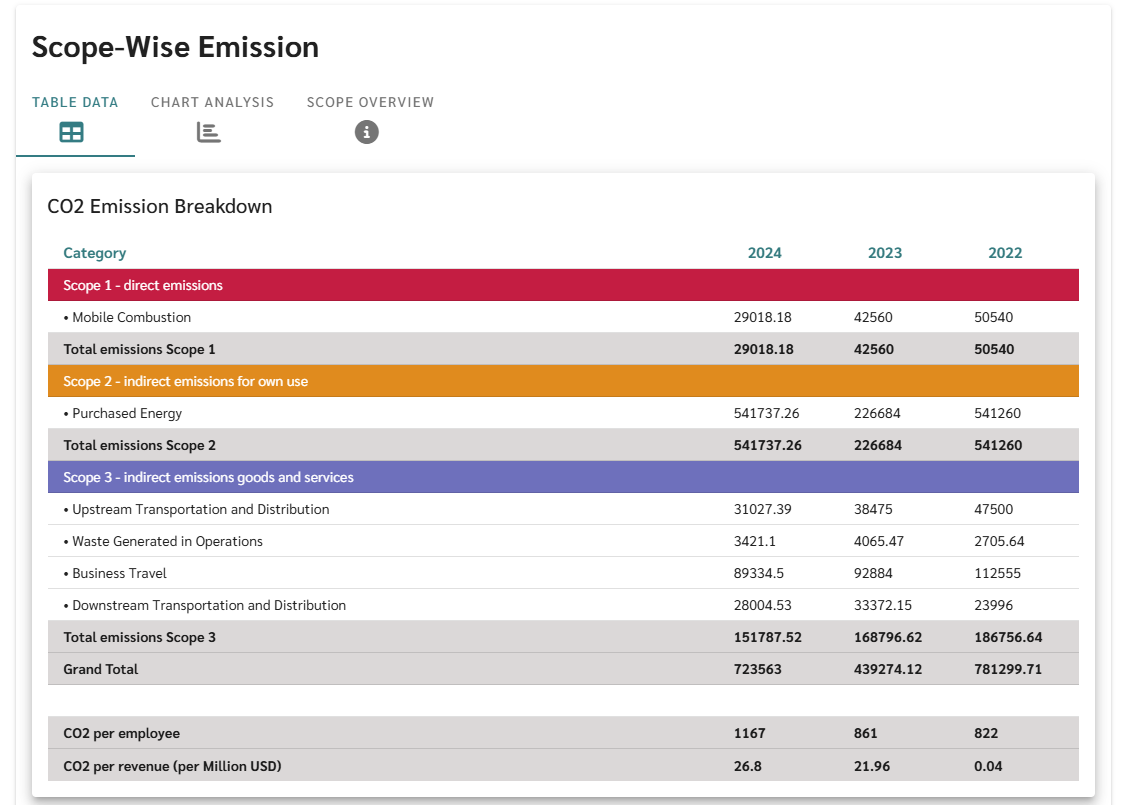Image resolution: width=1127 pixels, height=805 pixels.
Task: Click the Scope-Wise Emission page title
Action: point(175,47)
